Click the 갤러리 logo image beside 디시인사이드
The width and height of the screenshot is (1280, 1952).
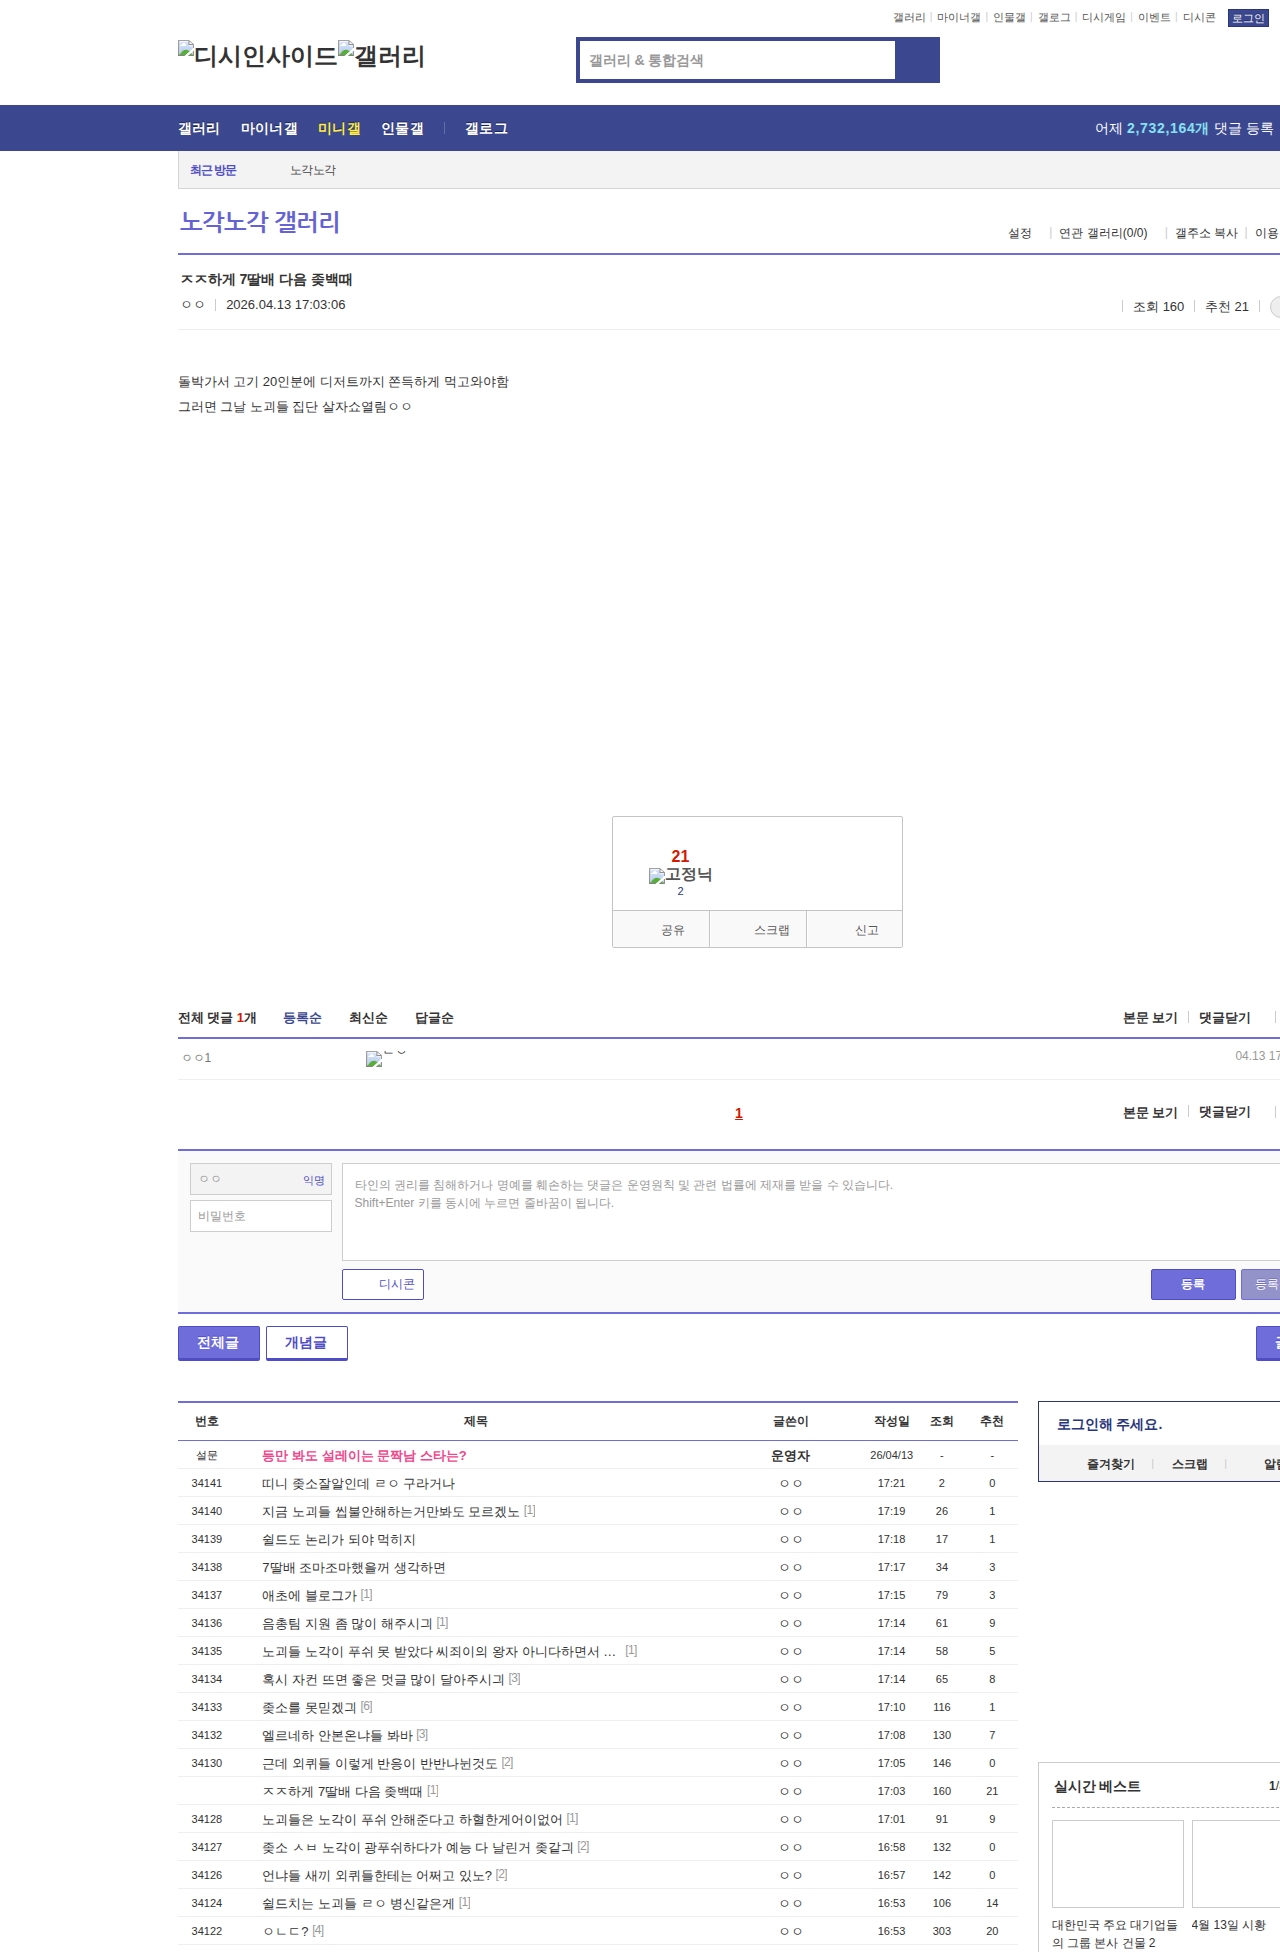point(381,56)
